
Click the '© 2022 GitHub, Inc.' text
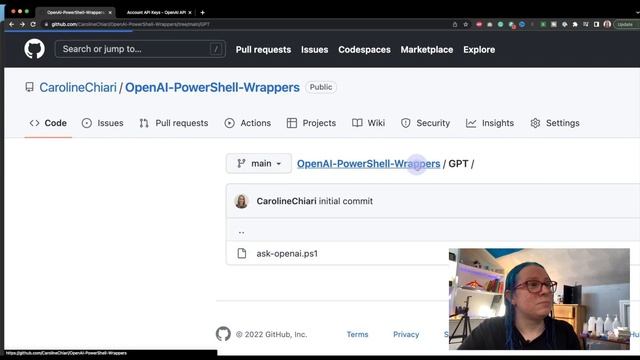tap(271, 334)
